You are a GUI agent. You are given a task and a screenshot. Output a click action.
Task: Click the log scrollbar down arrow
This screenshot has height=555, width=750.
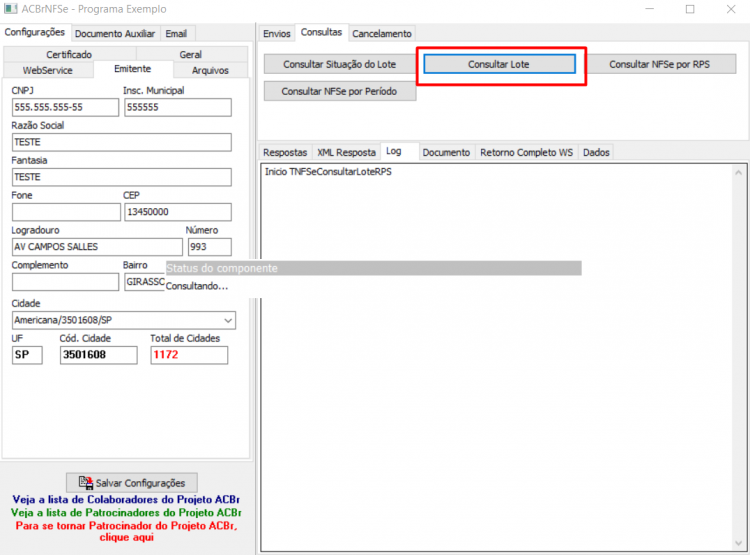739,543
